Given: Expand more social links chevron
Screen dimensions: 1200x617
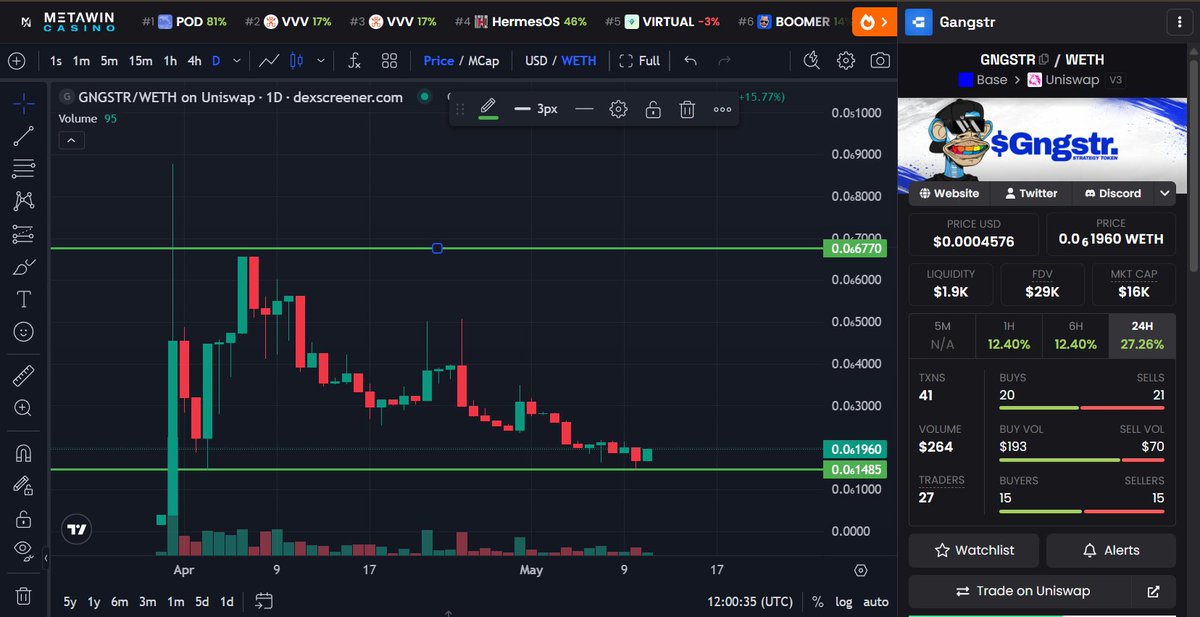Looking at the screenshot, I should [1165, 193].
